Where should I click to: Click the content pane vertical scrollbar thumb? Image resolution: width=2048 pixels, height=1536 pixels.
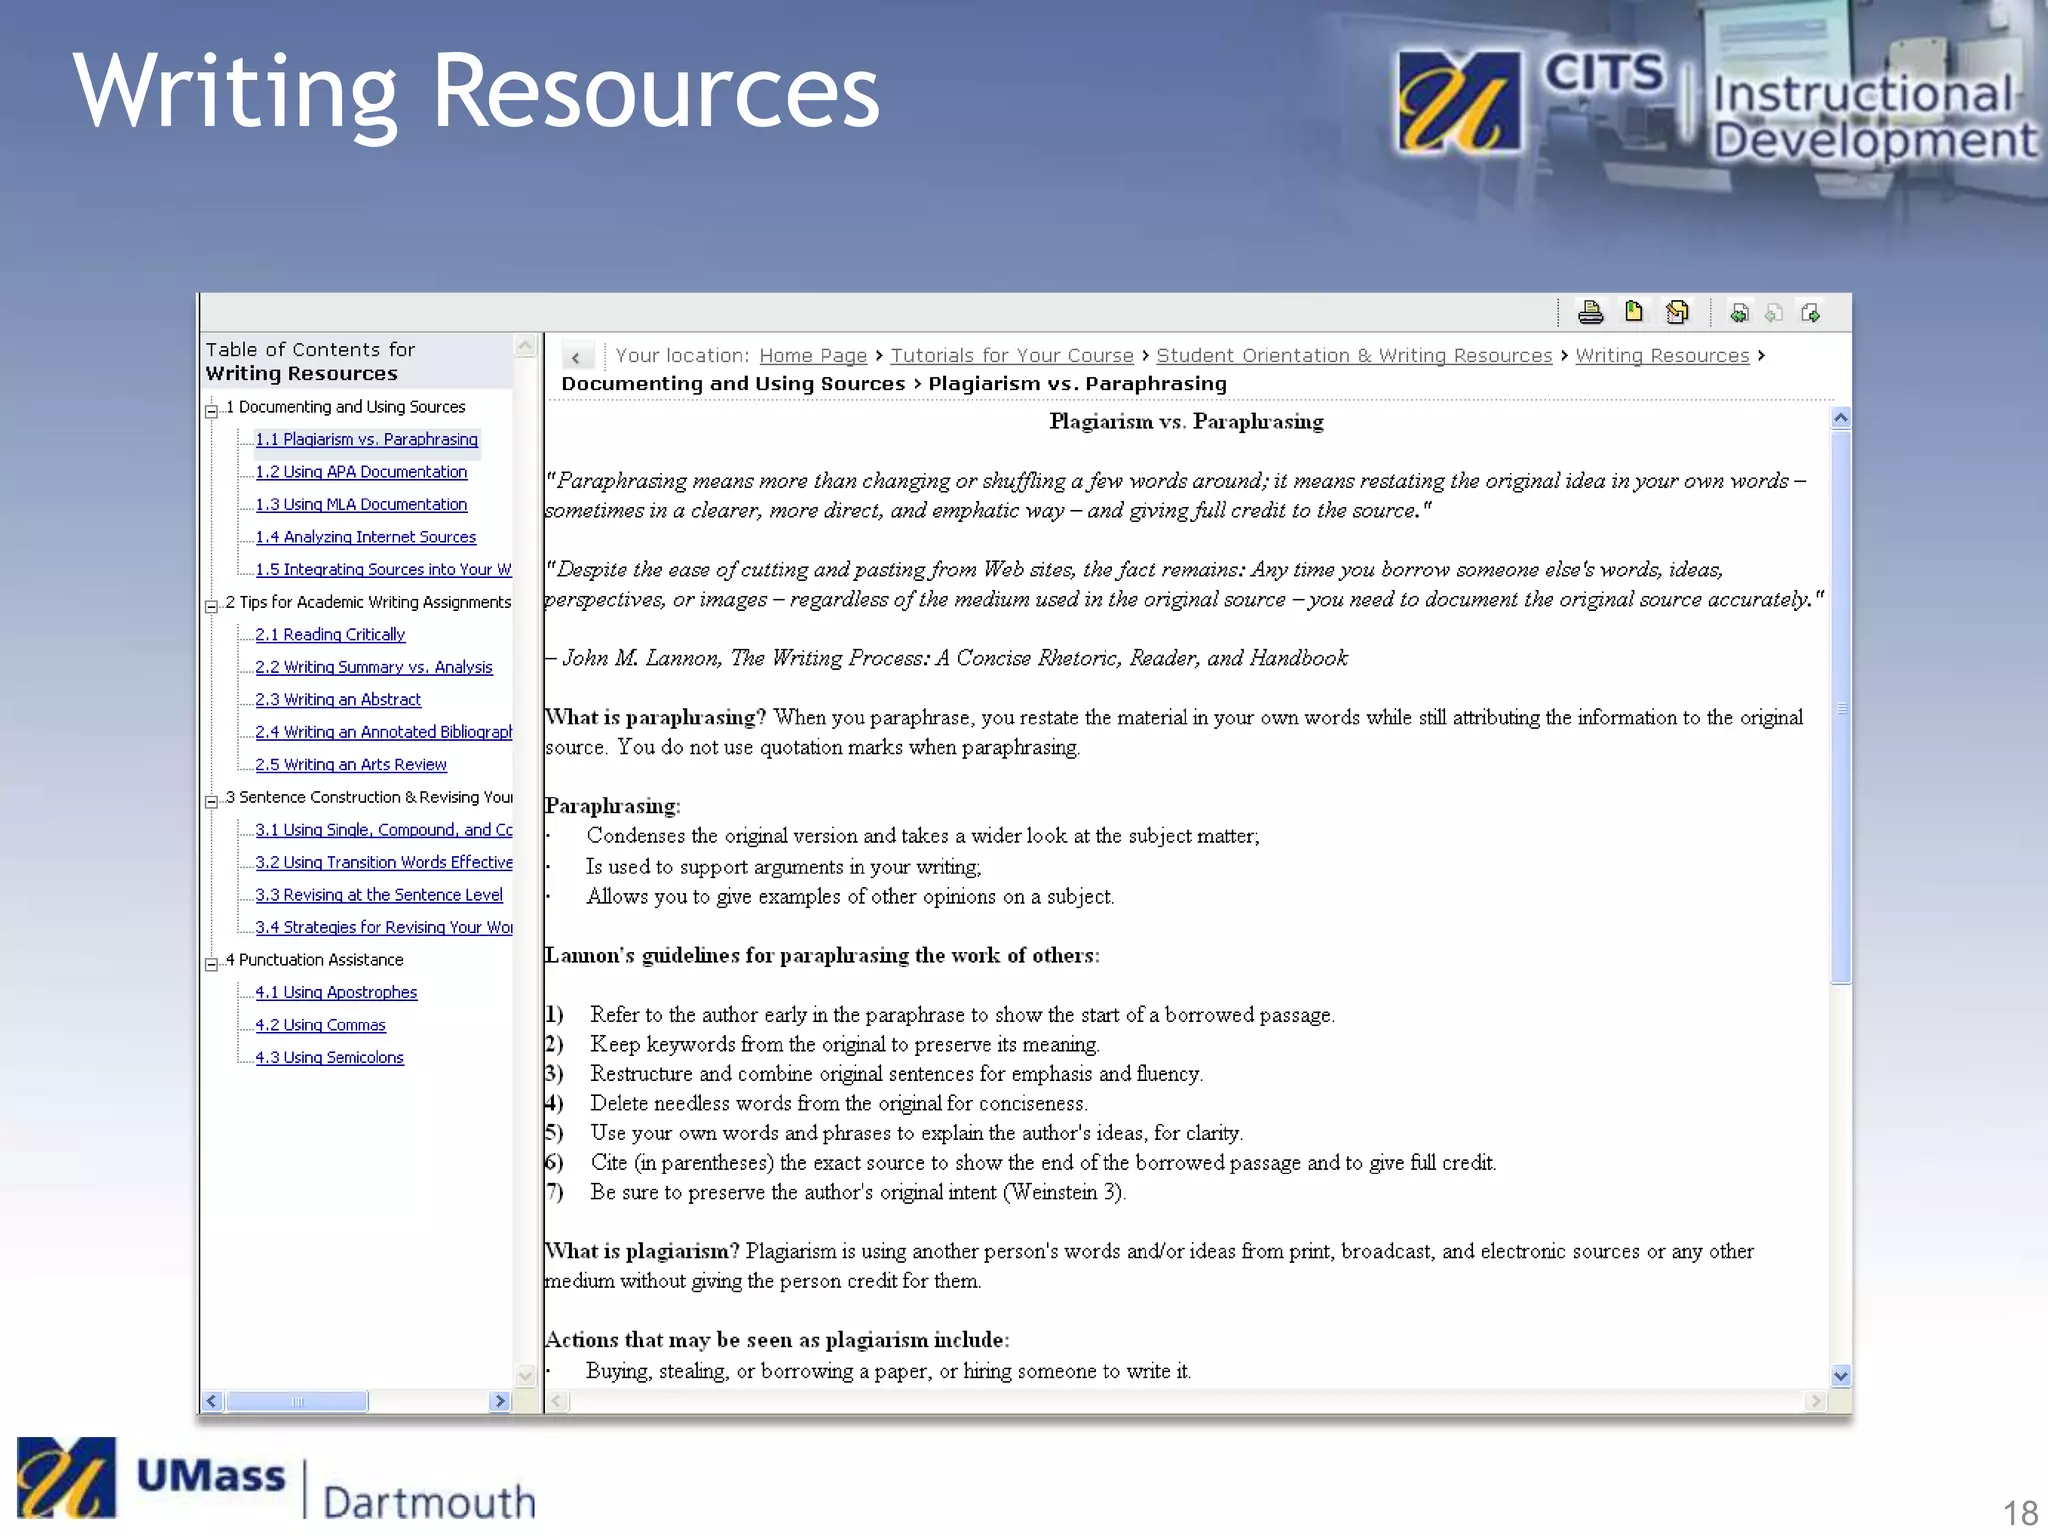(x=1840, y=707)
